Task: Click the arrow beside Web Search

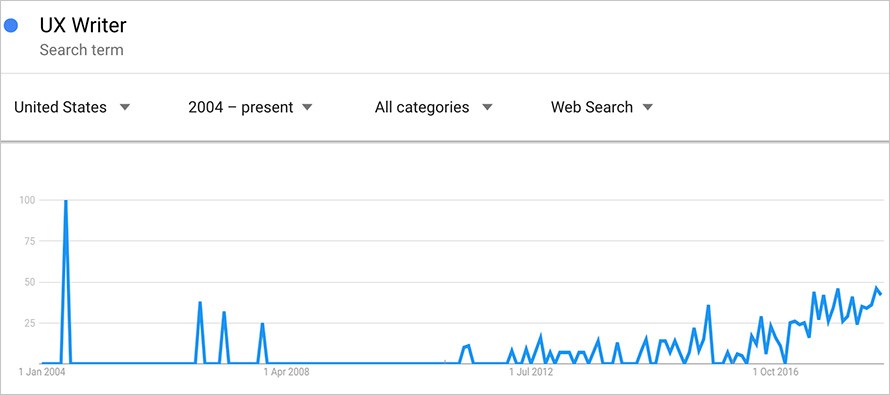Action: pos(648,107)
